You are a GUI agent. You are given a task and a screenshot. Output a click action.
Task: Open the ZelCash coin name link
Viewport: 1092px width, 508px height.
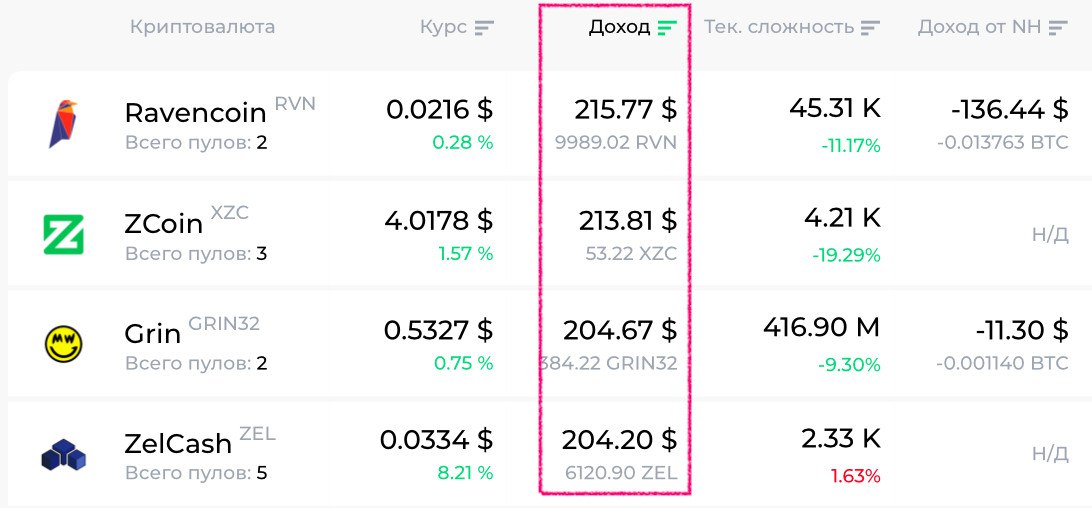(x=178, y=443)
